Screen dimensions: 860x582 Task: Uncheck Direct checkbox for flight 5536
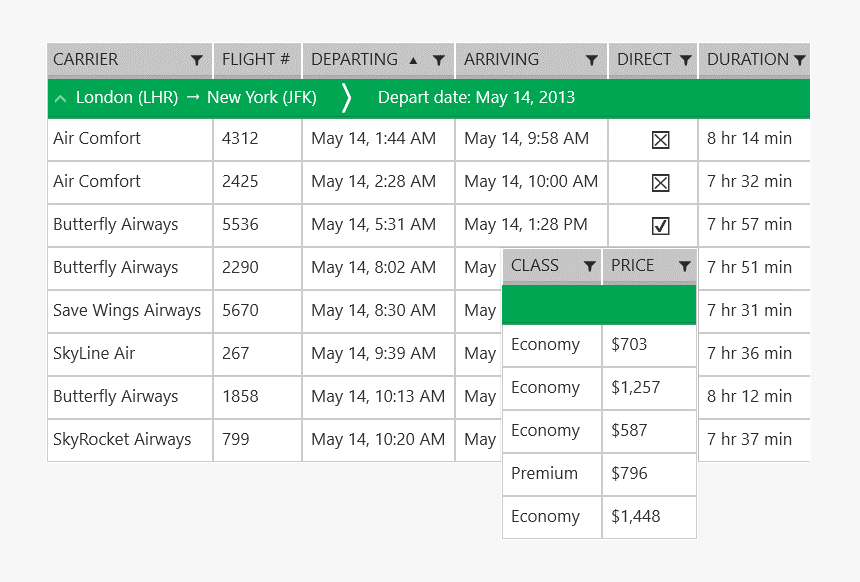(x=660, y=226)
